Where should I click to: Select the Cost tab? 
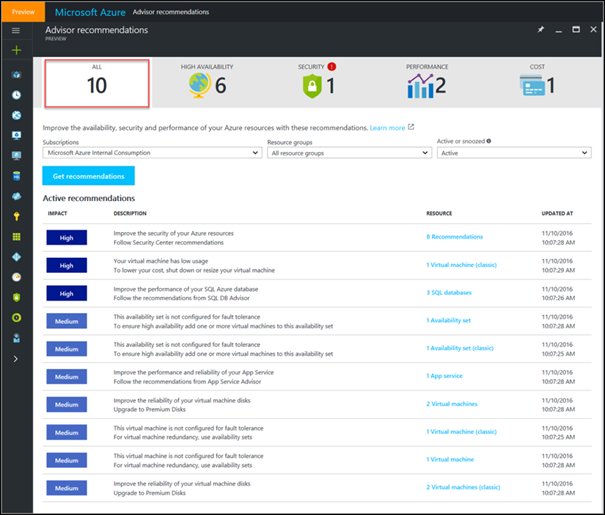pos(537,81)
